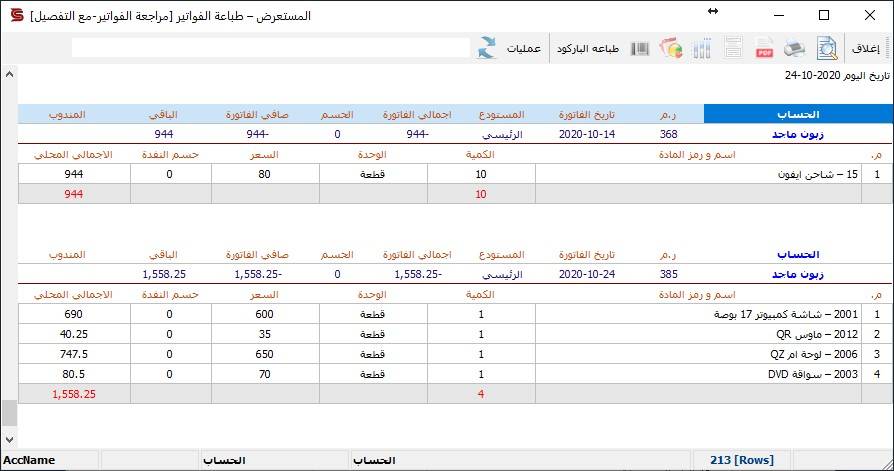This screenshot has width=894, height=471.
Task: Open the عمليات menu
Action: click(523, 48)
